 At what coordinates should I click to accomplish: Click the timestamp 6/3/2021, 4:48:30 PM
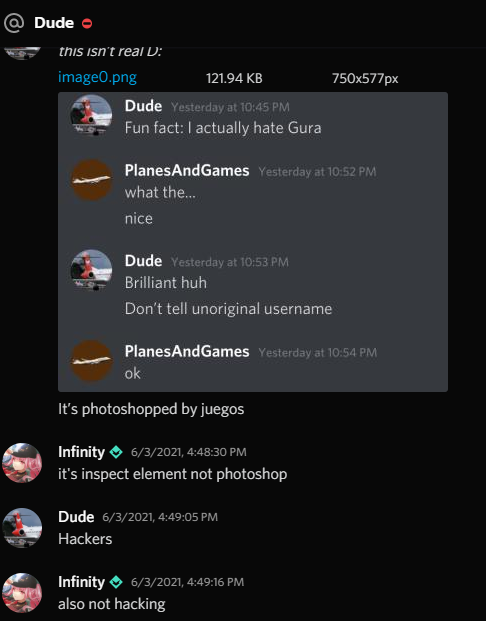(189, 452)
